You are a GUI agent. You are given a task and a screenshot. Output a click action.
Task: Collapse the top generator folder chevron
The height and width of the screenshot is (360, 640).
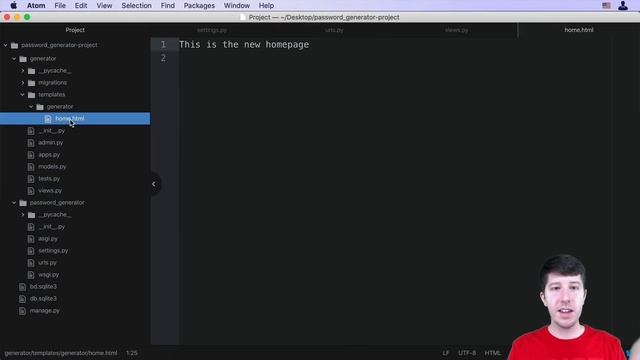[14, 59]
